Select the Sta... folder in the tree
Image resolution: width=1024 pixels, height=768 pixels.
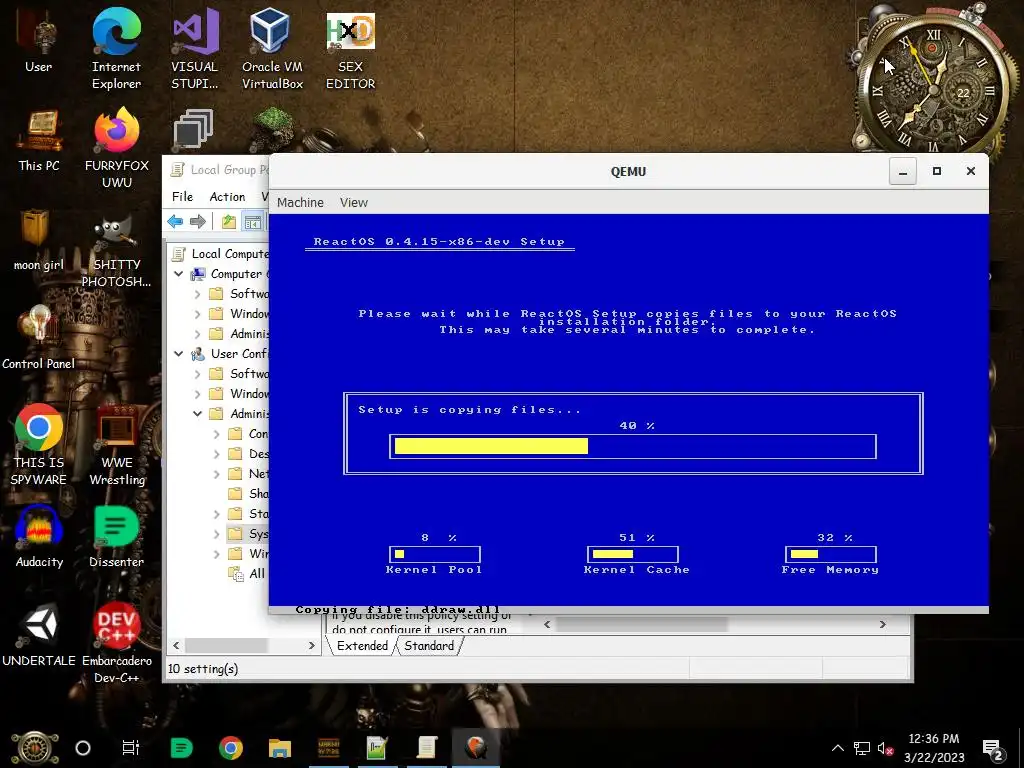tap(248, 514)
